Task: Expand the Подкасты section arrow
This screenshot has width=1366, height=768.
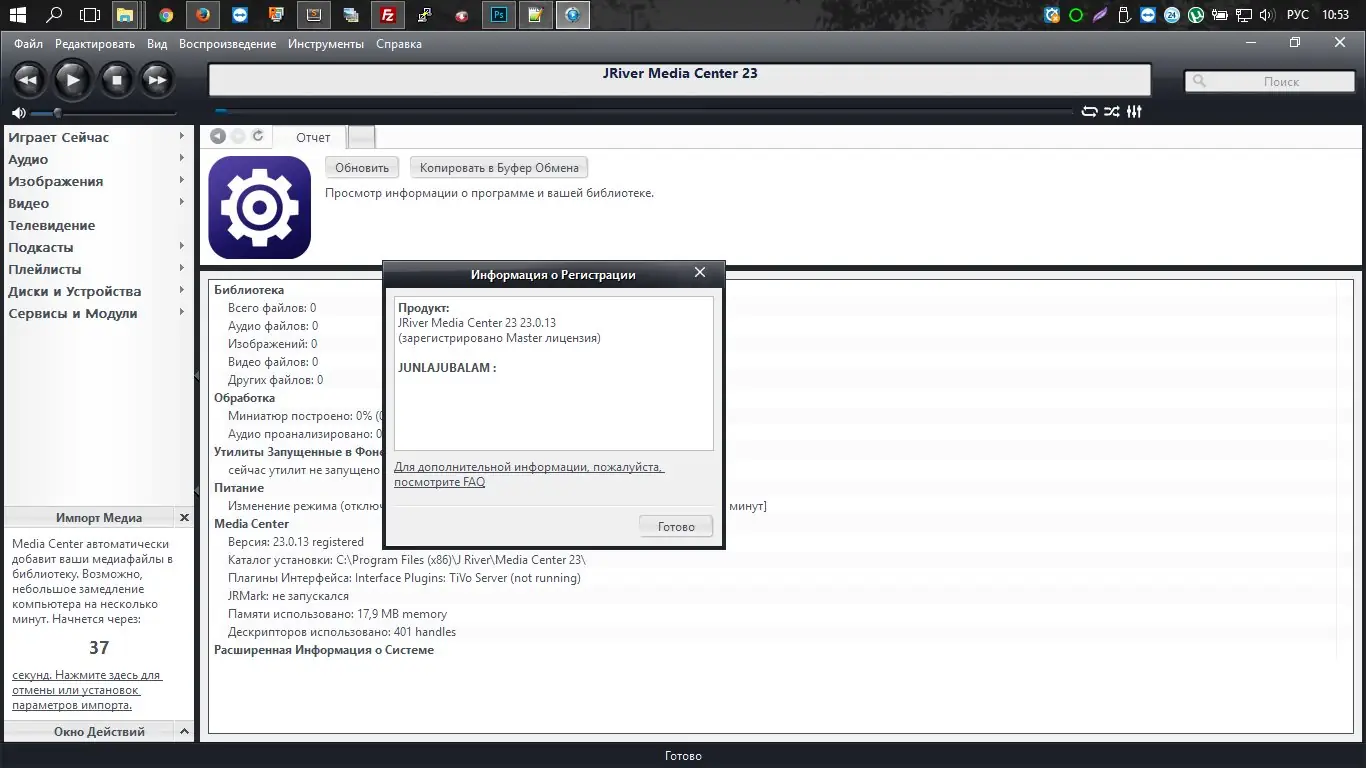Action: coord(182,247)
